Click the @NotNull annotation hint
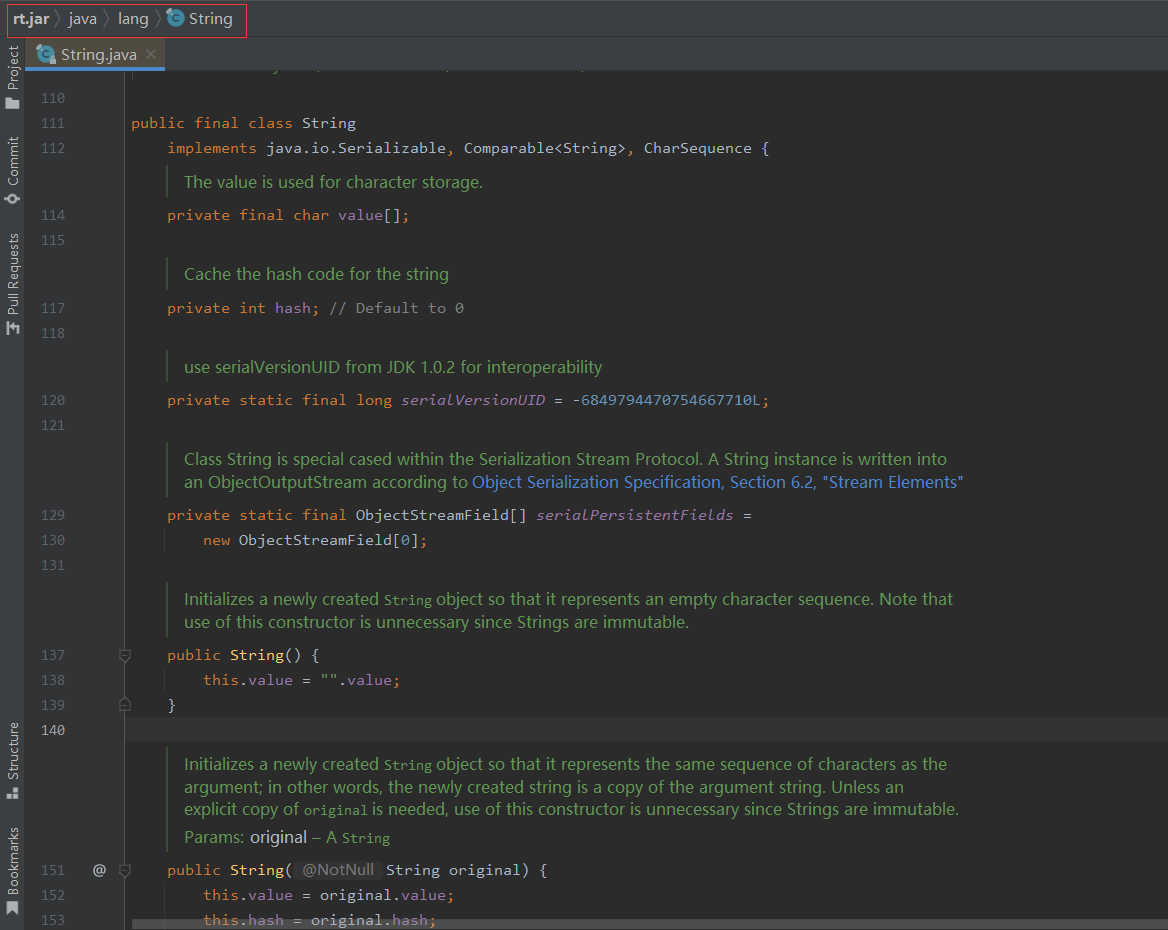The image size is (1168, 930). [338, 870]
